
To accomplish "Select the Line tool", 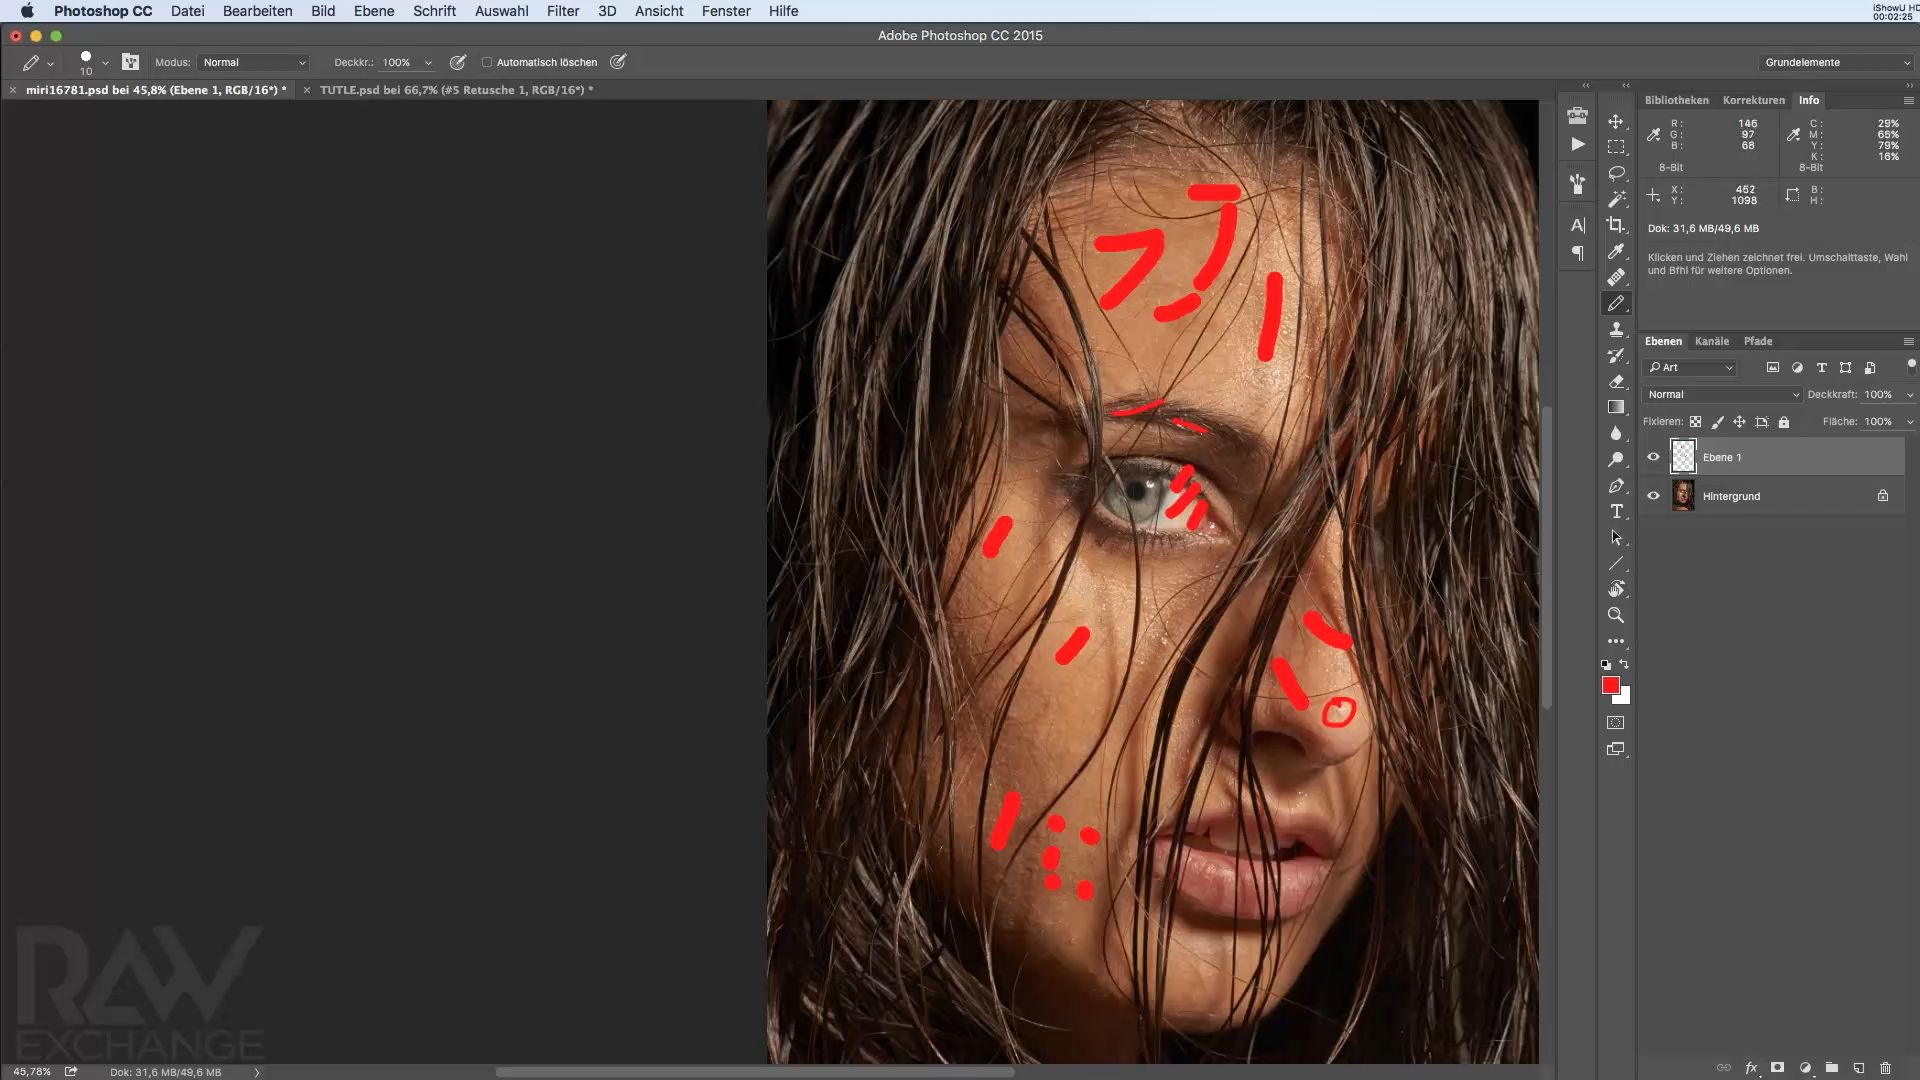I will [x=1616, y=563].
